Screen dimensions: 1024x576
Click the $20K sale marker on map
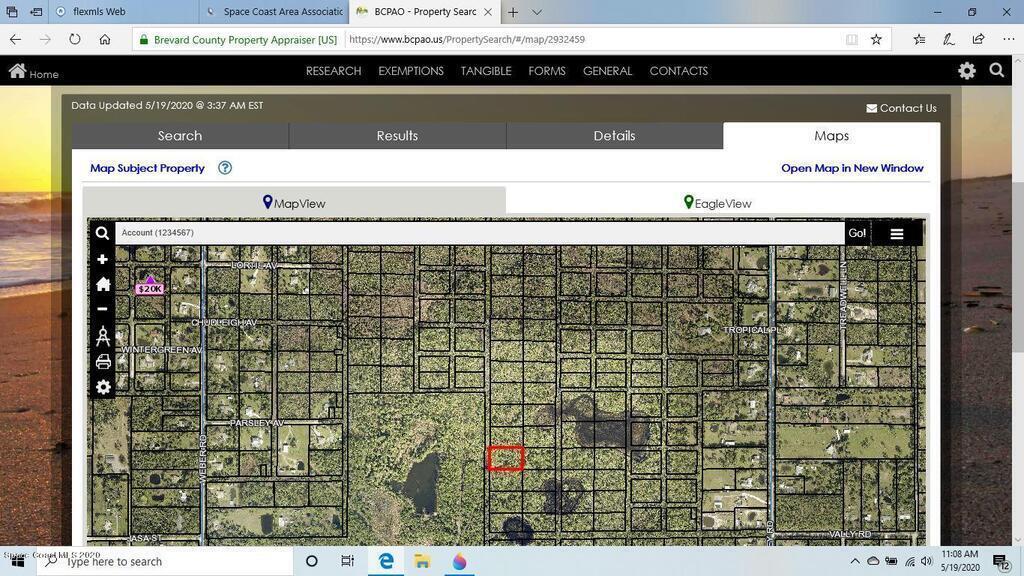tap(150, 286)
